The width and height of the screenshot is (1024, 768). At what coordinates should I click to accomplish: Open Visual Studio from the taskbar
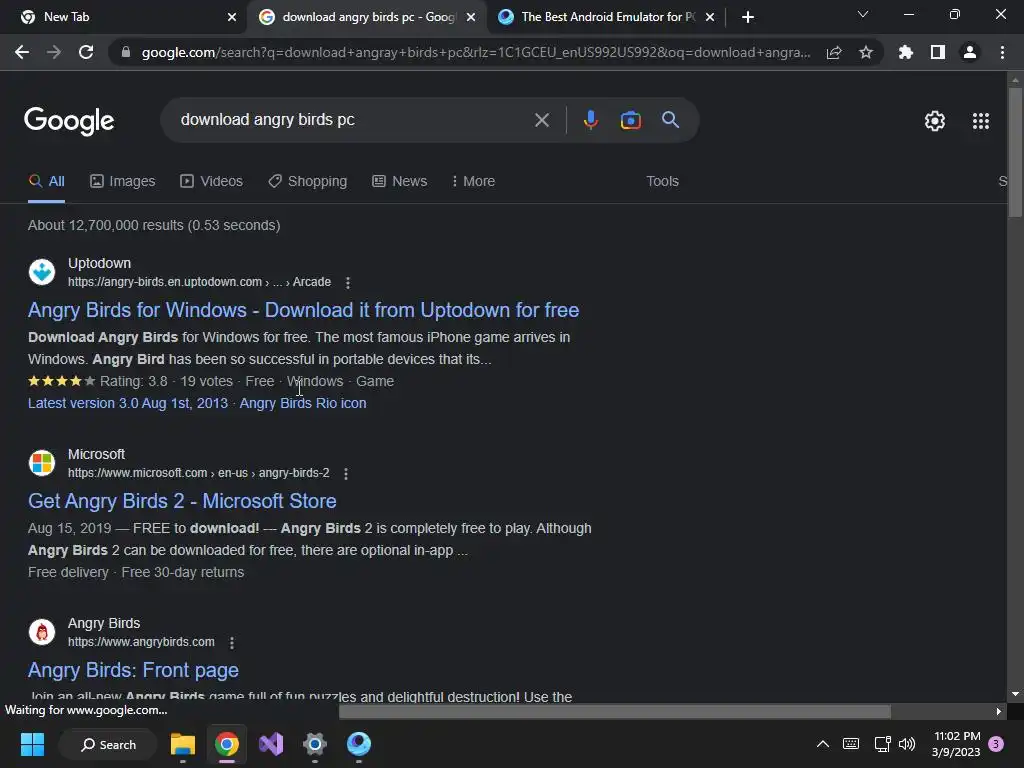[x=271, y=744]
